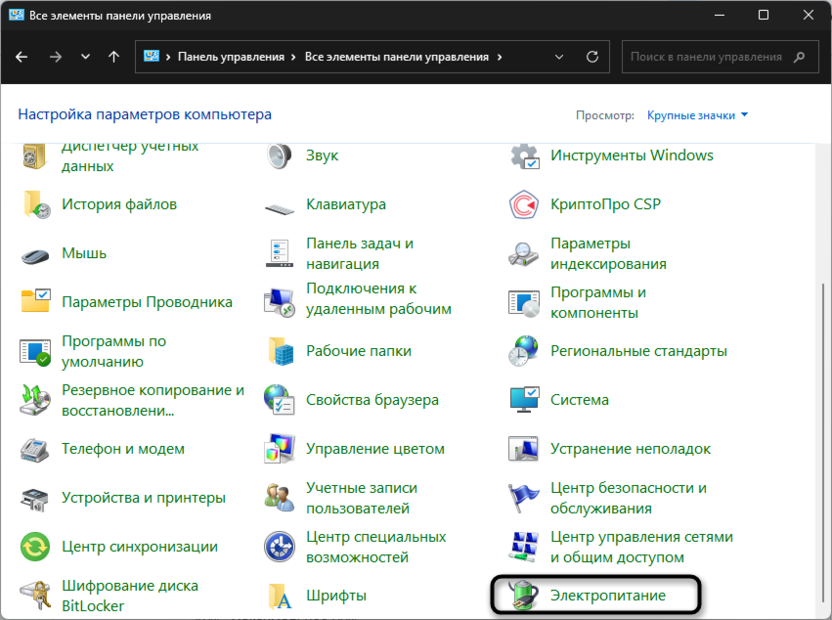Click the Звук speaker icon
This screenshot has height=620, width=832.
(x=280, y=156)
